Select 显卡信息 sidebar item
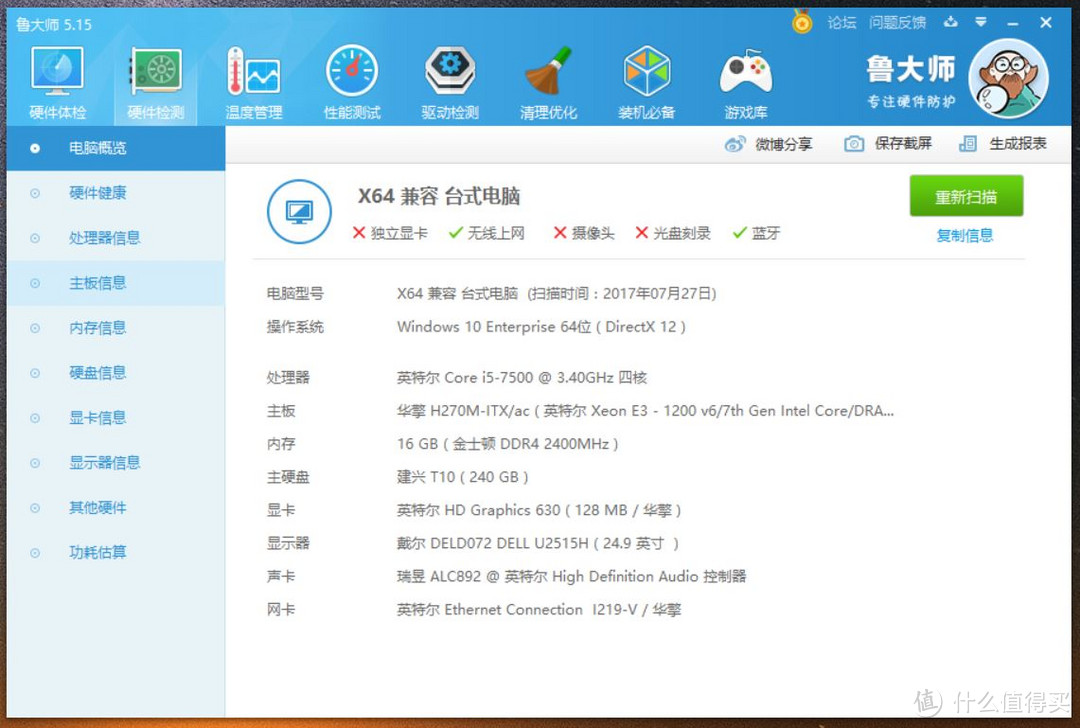The width and height of the screenshot is (1080, 728). [x=116, y=417]
